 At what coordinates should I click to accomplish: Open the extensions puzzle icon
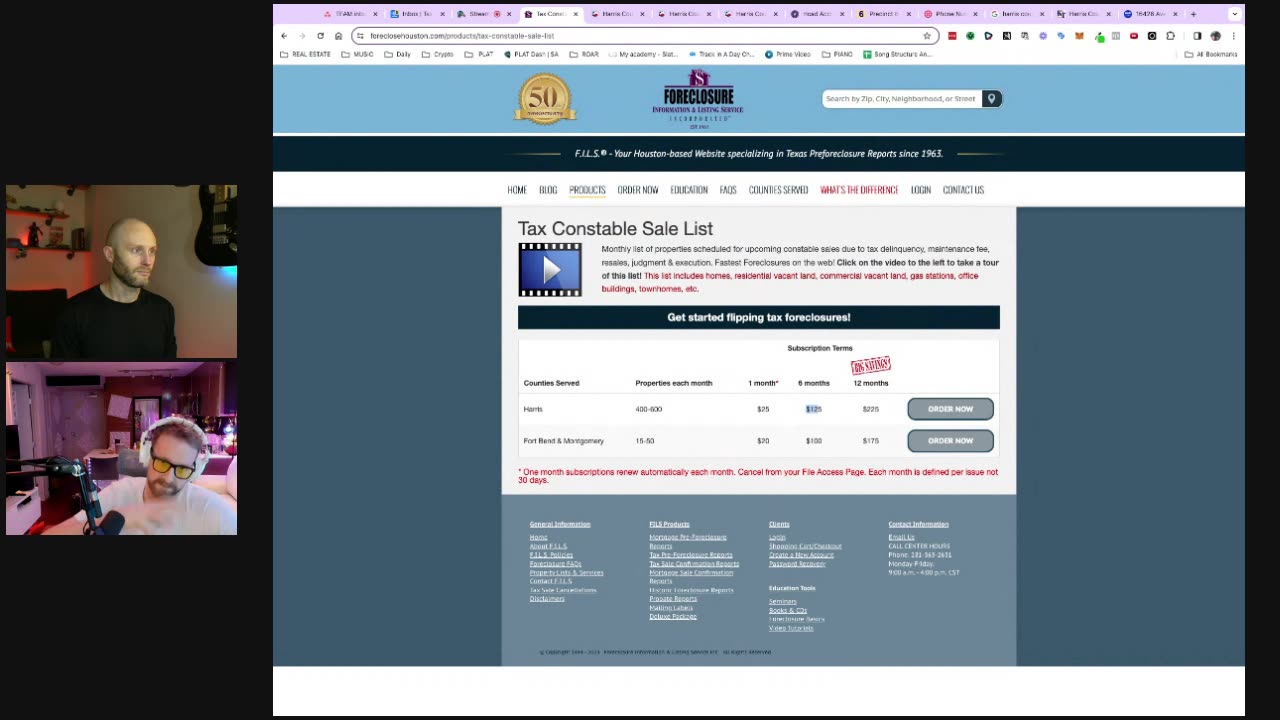click(x=1170, y=36)
